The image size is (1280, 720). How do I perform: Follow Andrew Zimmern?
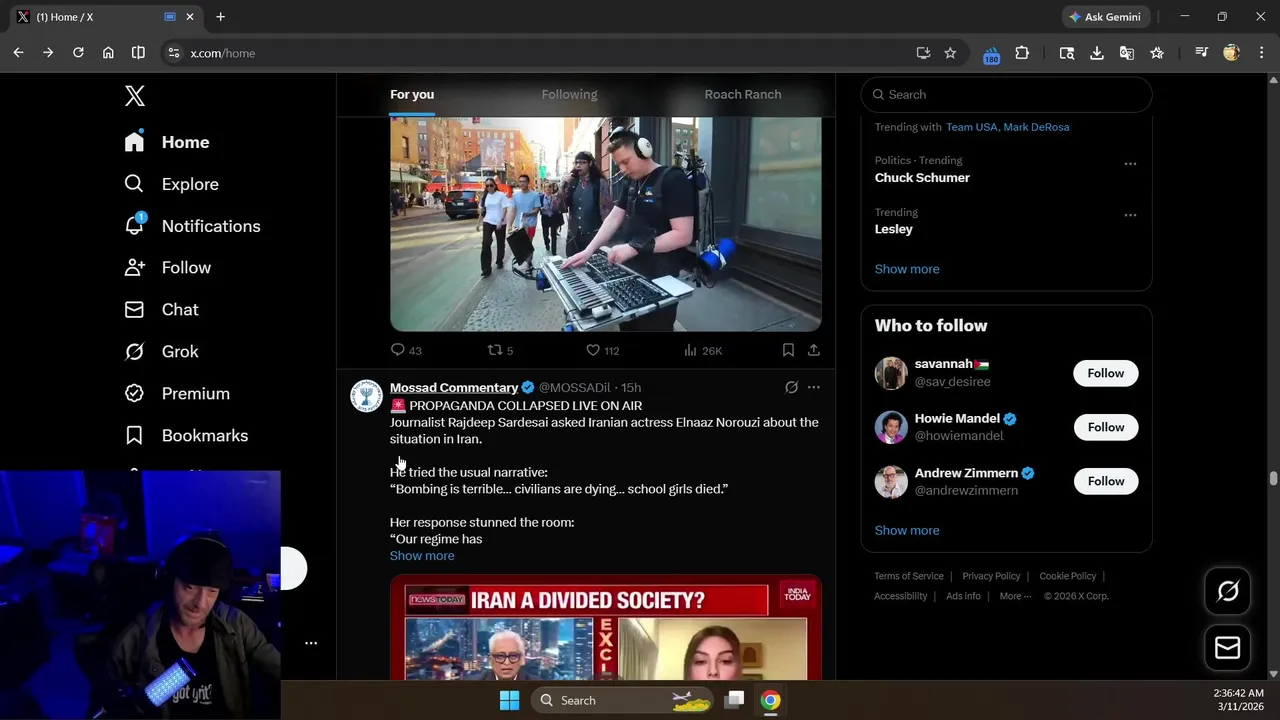pyautogui.click(x=1106, y=481)
